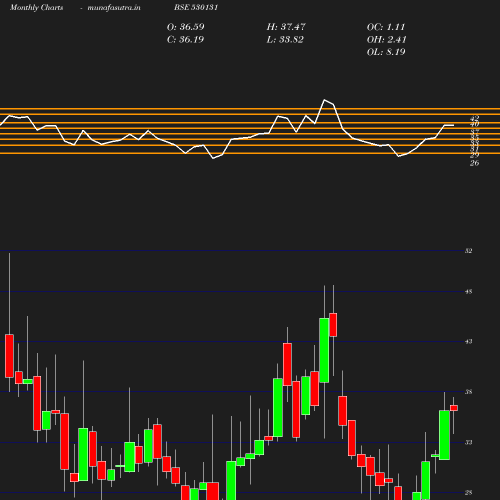Screen dimensions: 500x500
Task: Click the "Monthly Charts" title text
Action: (x=37, y=8)
